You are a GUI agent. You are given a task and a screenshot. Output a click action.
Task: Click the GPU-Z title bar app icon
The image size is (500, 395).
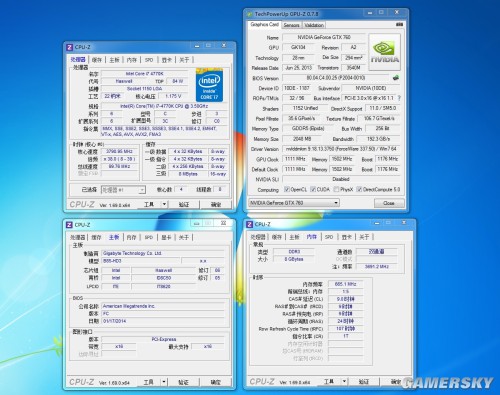point(250,14)
